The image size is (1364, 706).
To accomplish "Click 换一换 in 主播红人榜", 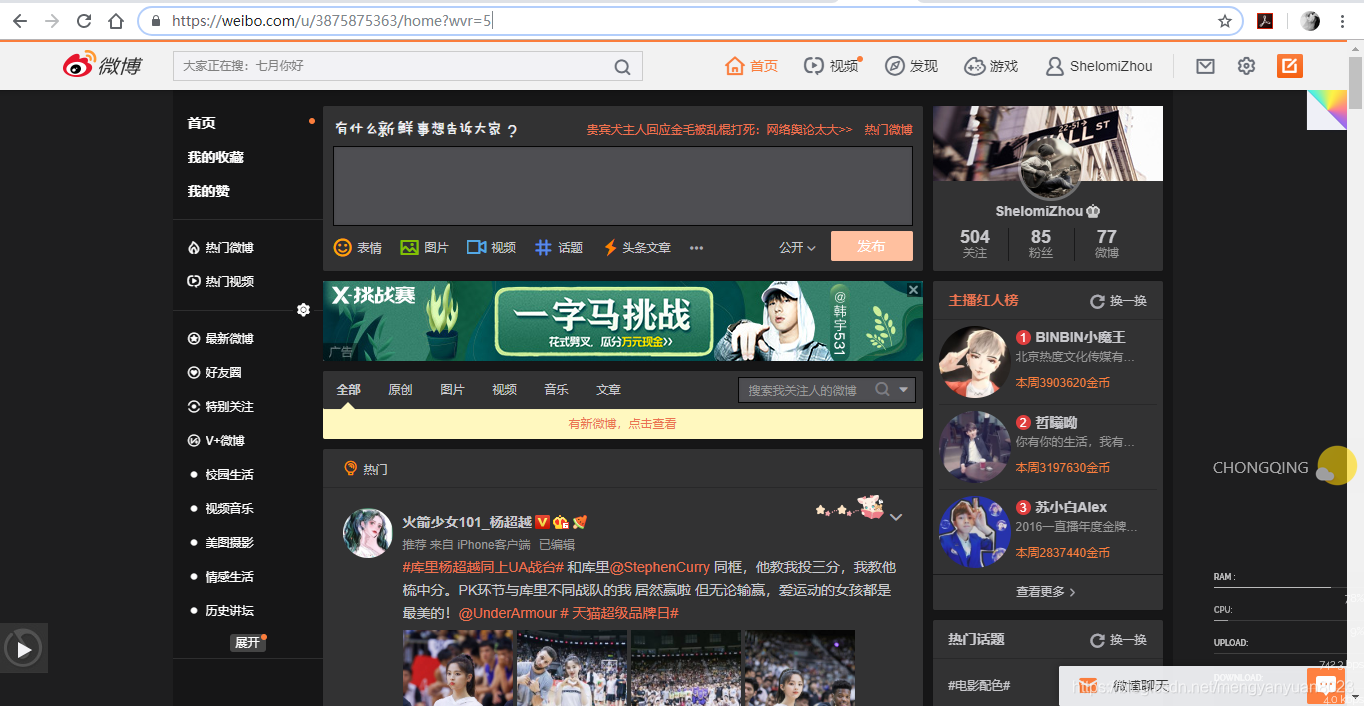I will coord(1118,301).
